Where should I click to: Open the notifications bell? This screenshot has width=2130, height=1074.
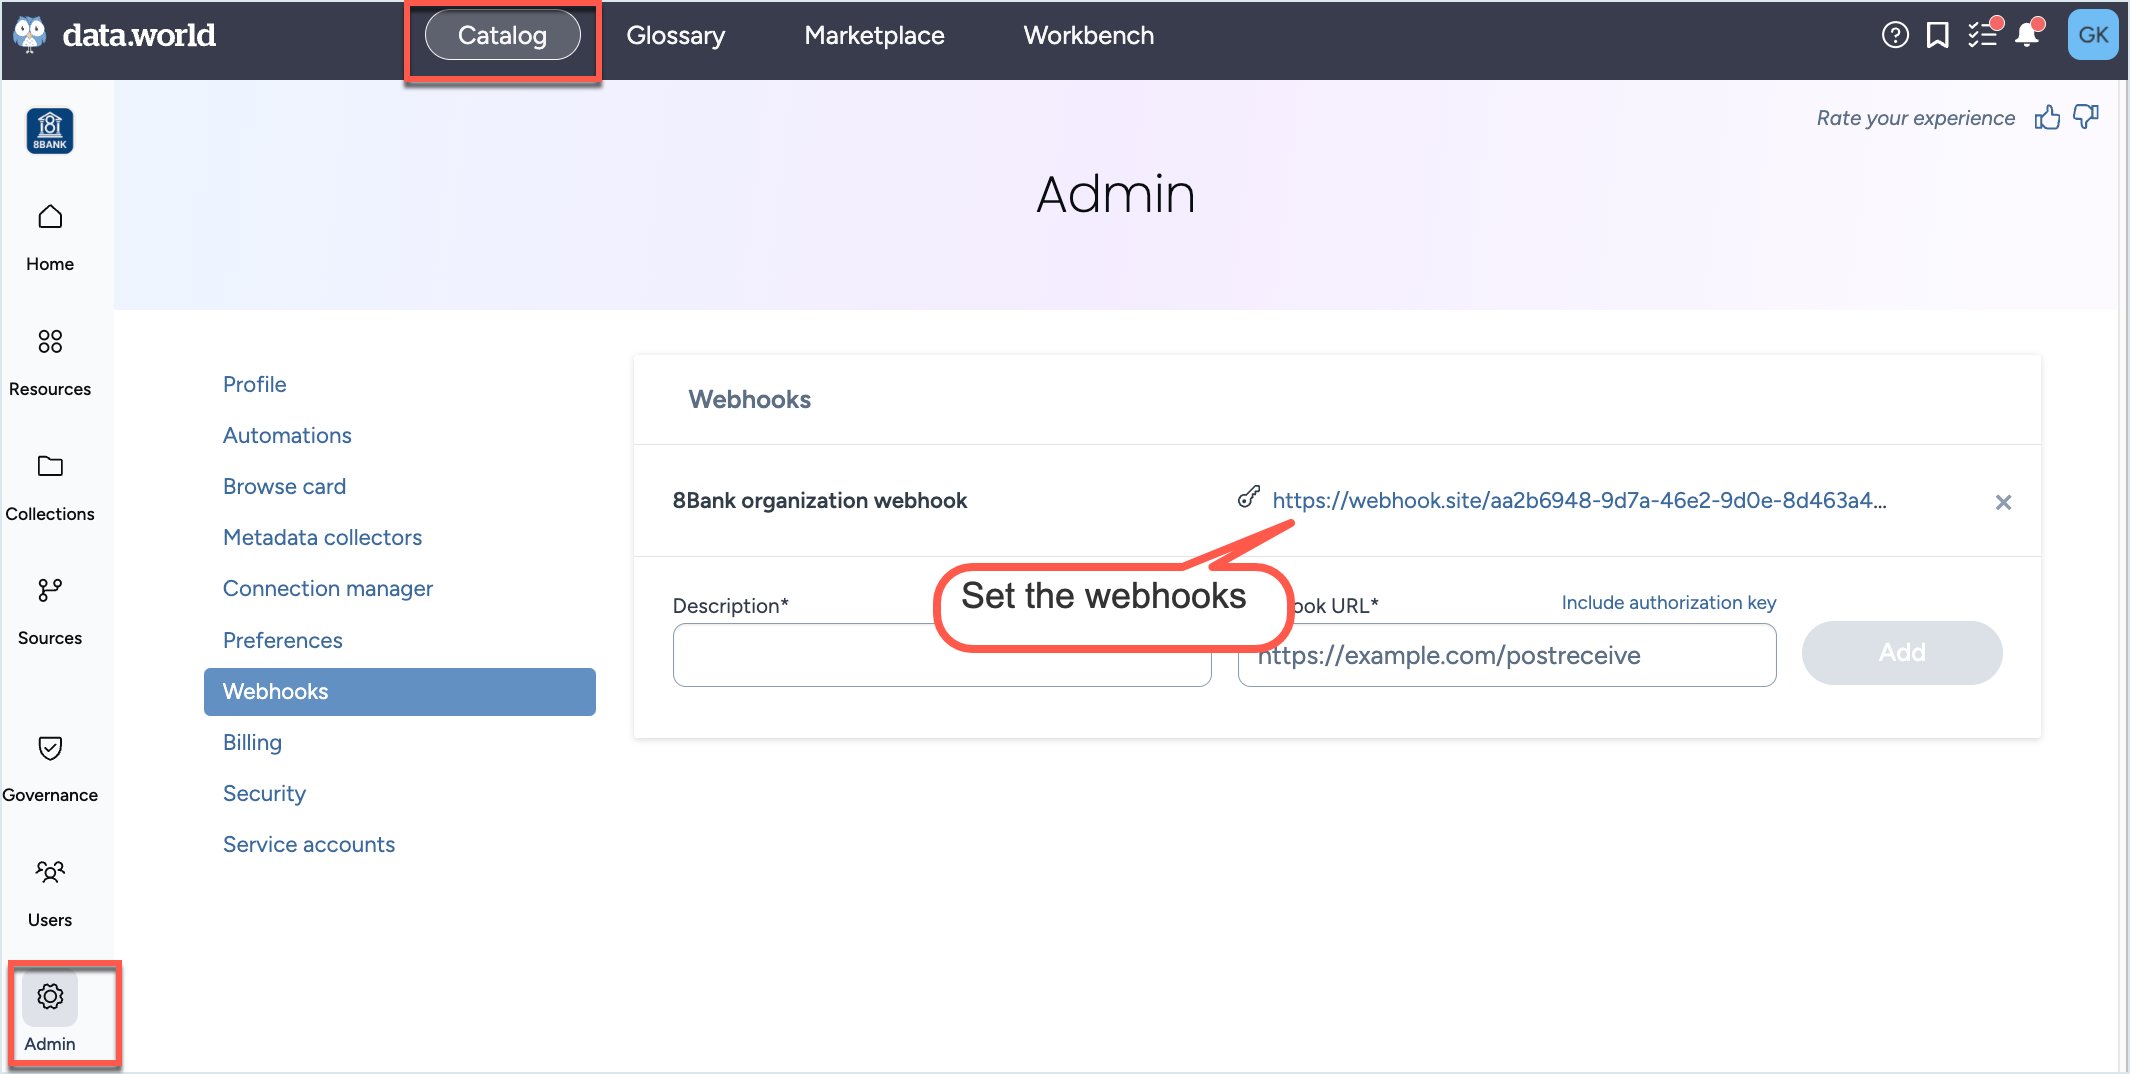[2027, 36]
